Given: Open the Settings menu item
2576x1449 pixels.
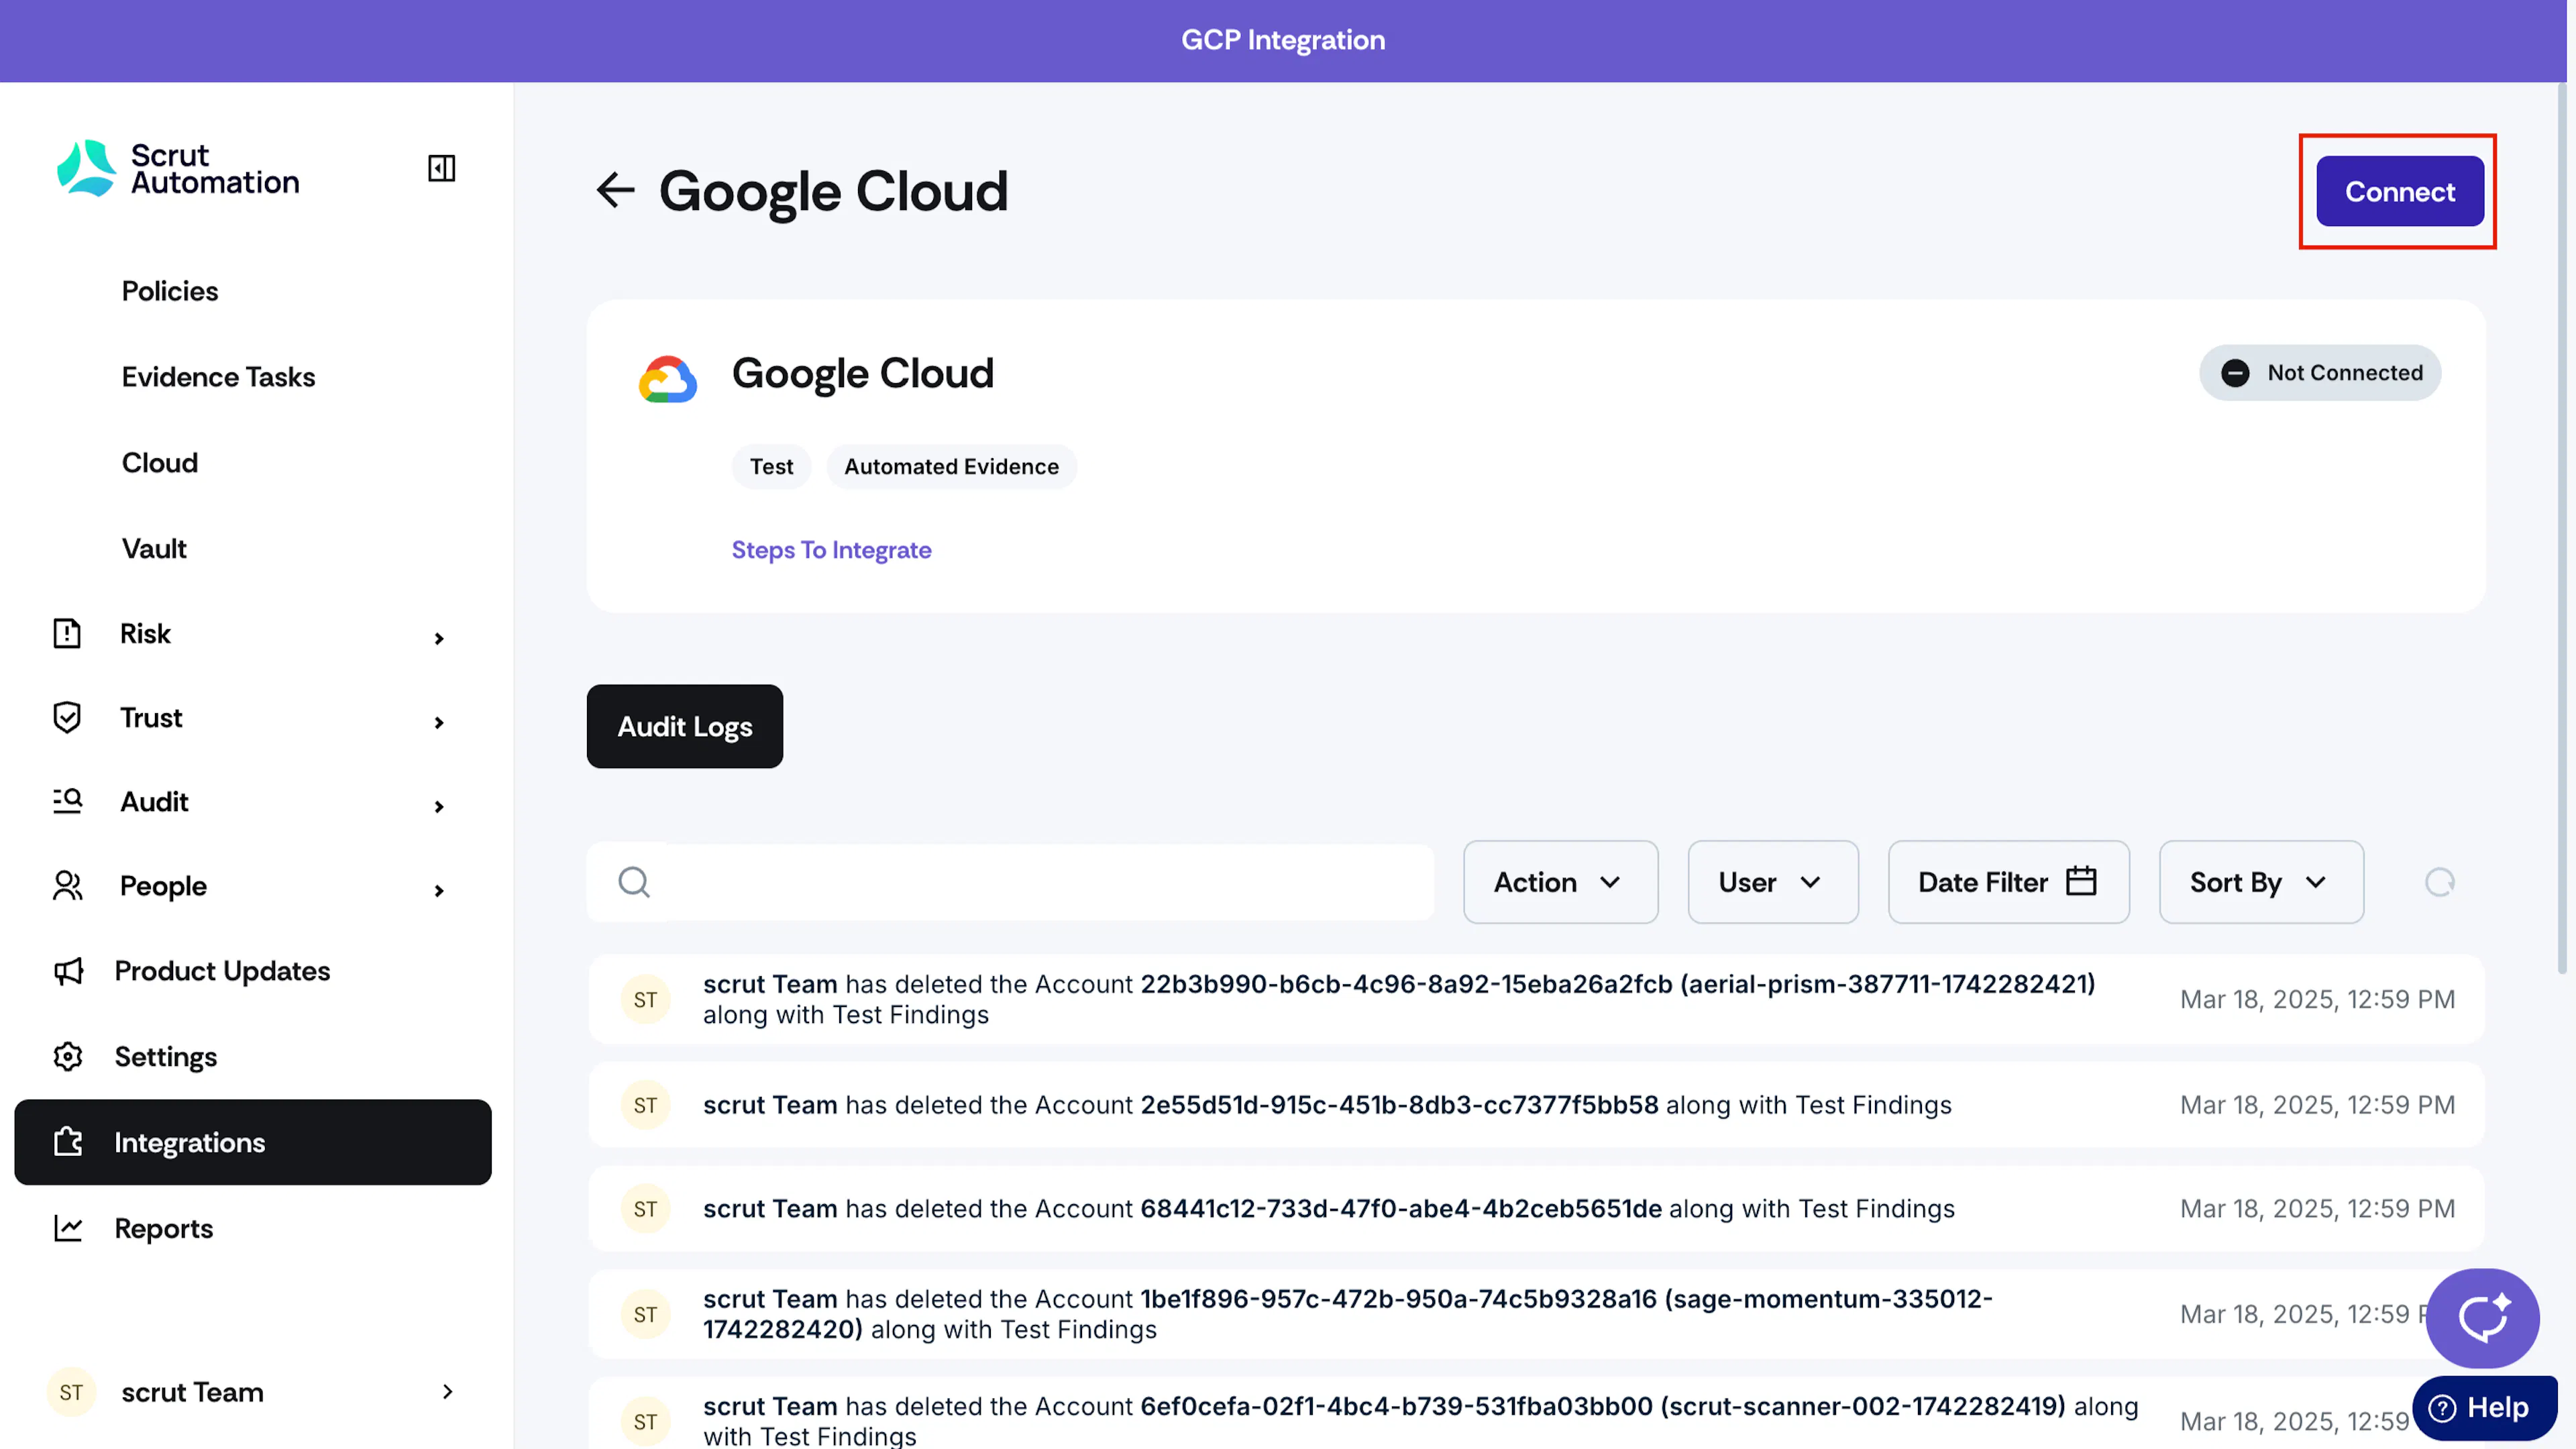Looking at the screenshot, I should [x=166, y=1057].
